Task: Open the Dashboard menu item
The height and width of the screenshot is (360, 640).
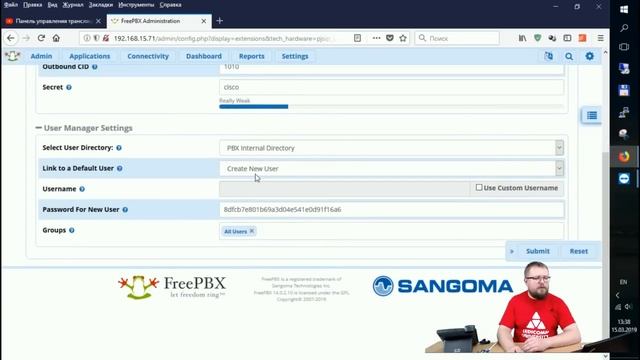Action: [204, 56]
